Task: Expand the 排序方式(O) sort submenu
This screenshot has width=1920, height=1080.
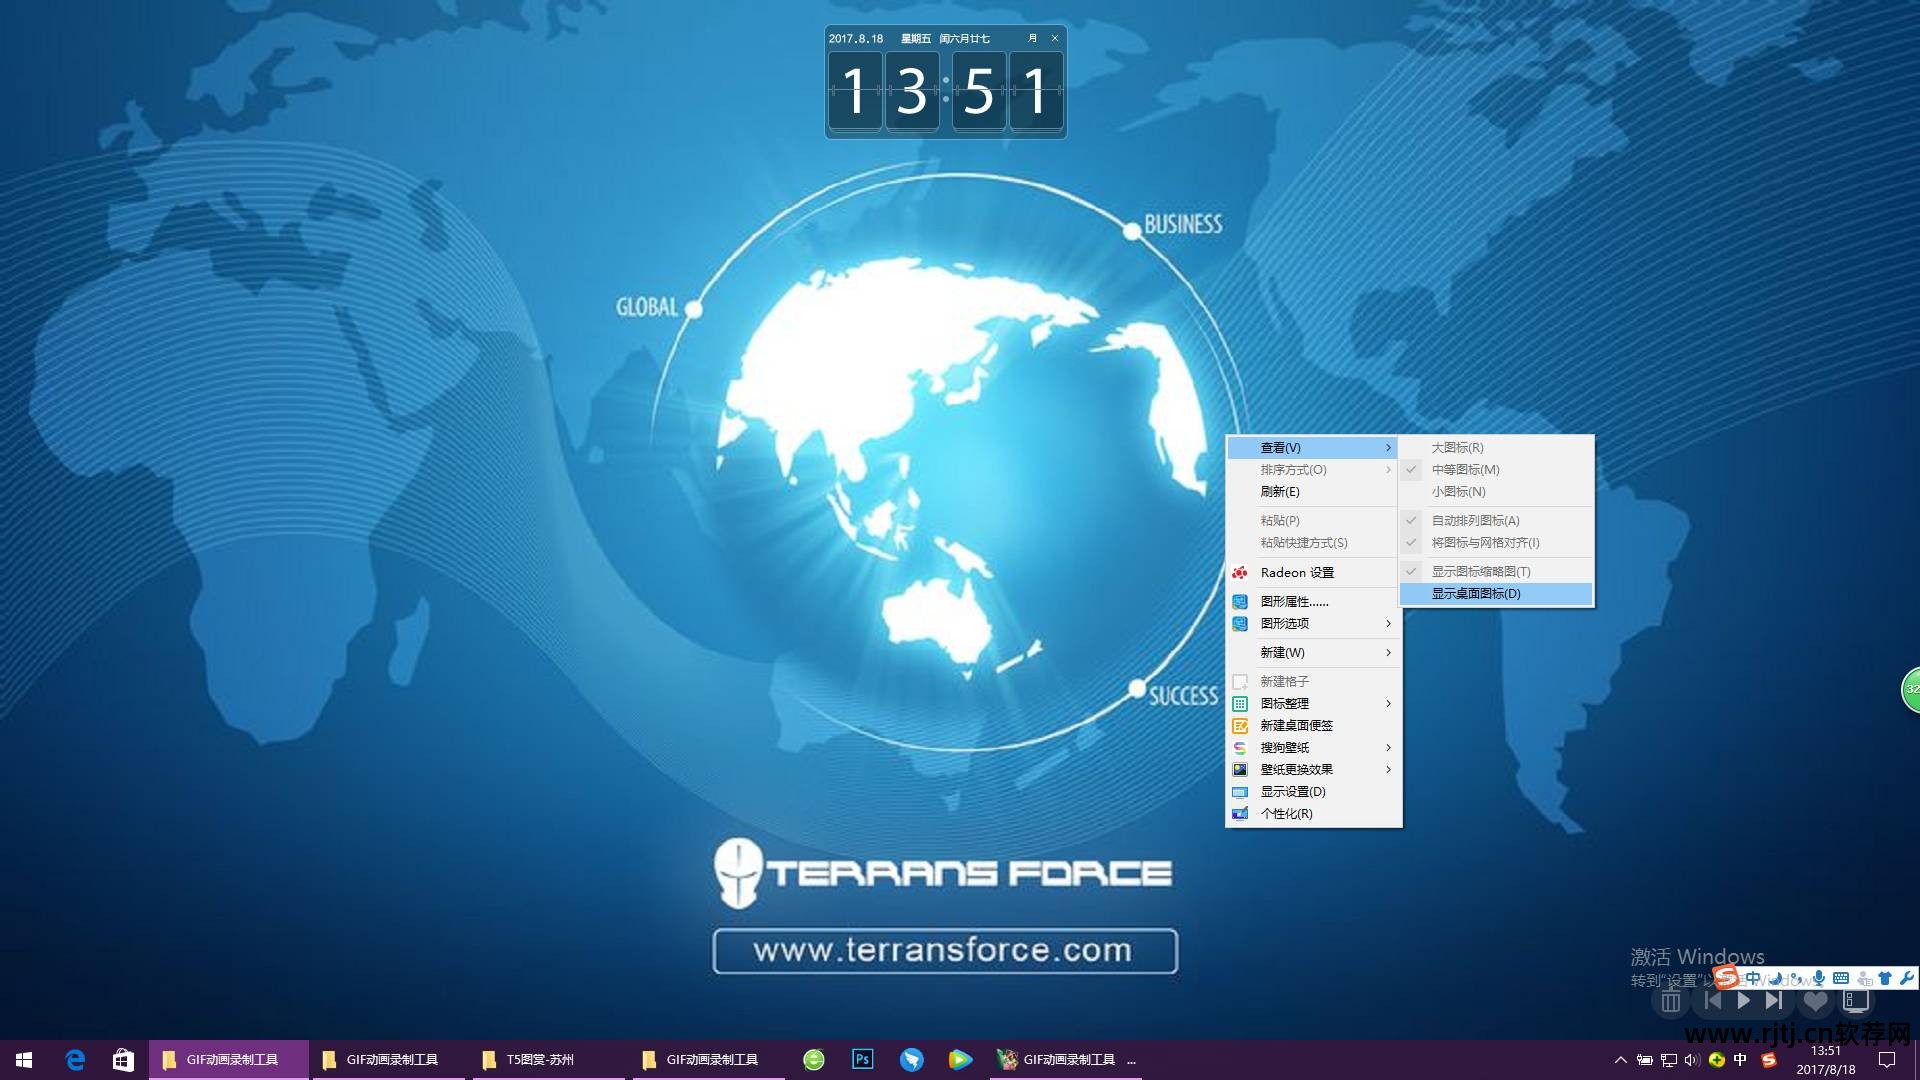Action: pos(1313,469)
